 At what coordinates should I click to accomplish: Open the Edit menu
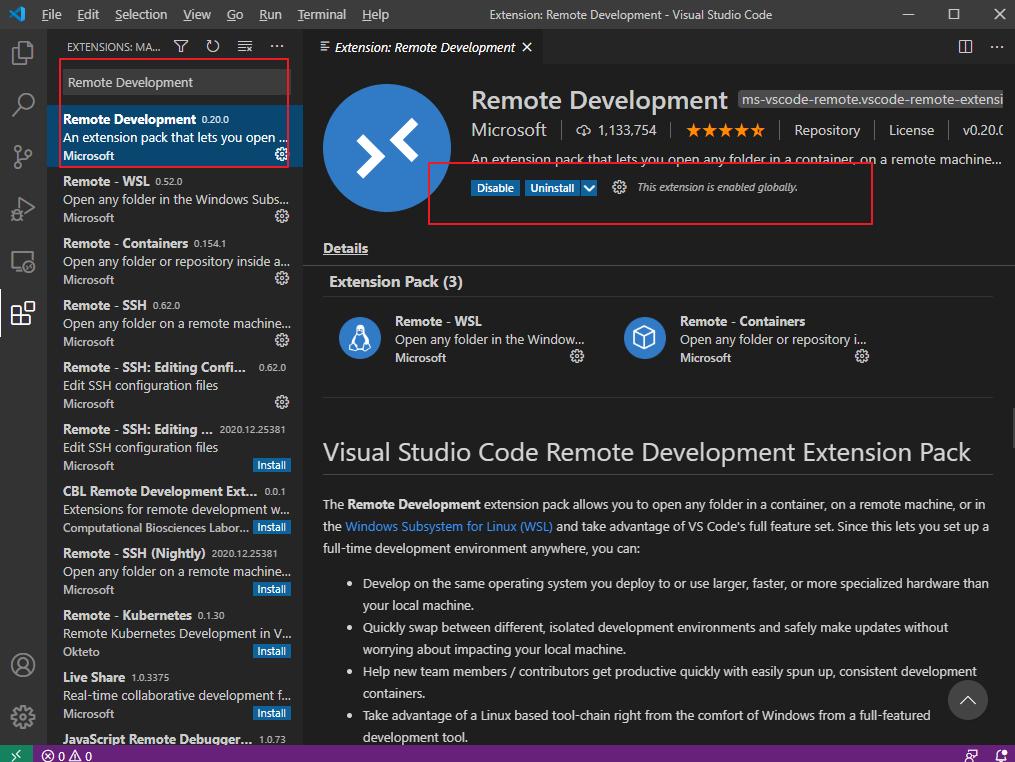[87, 14]
